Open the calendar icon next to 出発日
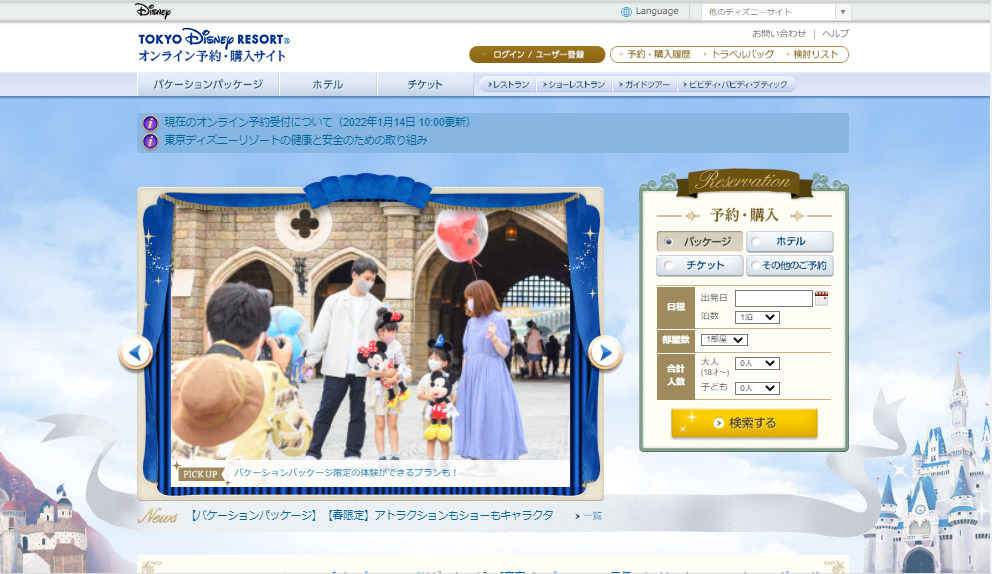This screenshot has width=992, height=574. point(821,298)
